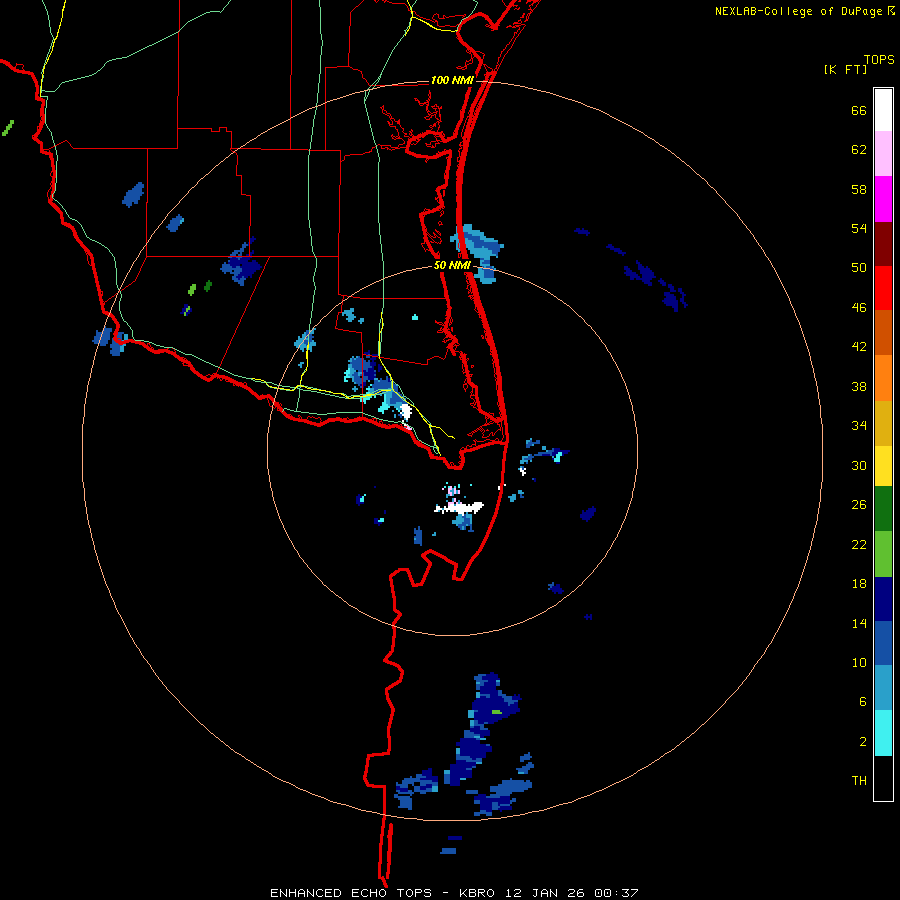
Task: Click the medium blue legend swatch
Action: pyautogui.click(x=883, y=643)
